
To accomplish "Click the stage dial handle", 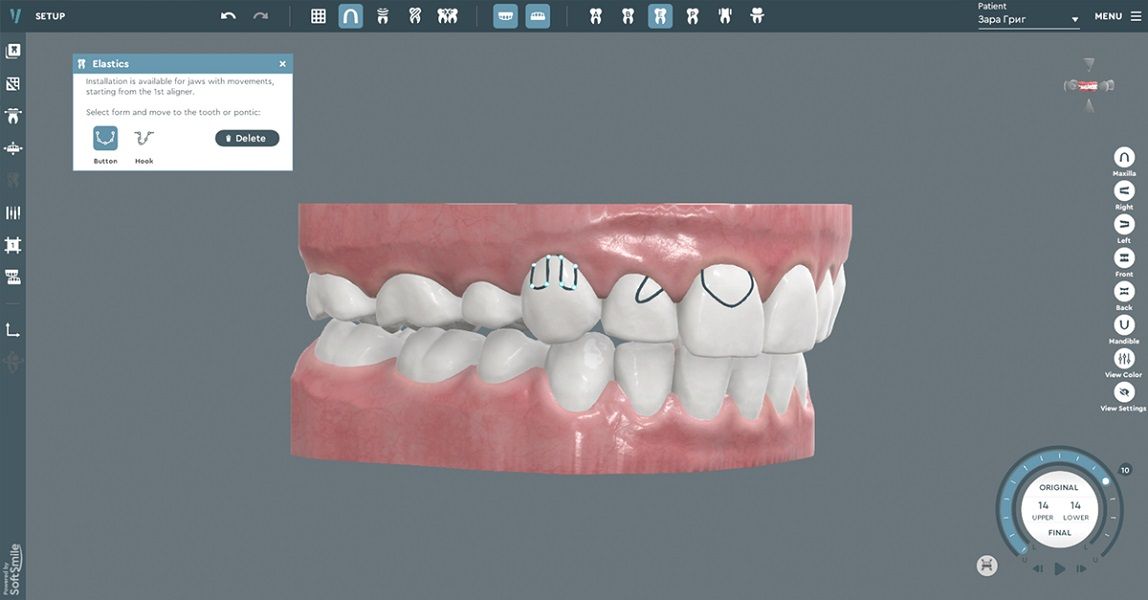I will 1106,481.
